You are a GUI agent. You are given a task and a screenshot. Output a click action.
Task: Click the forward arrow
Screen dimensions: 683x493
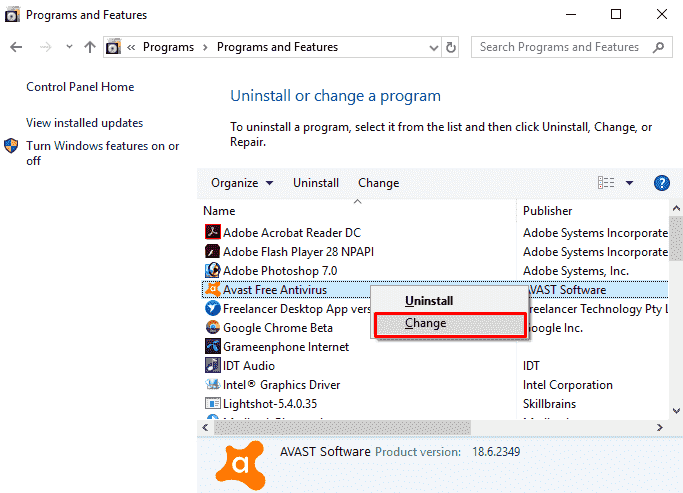tap(45, 47)
